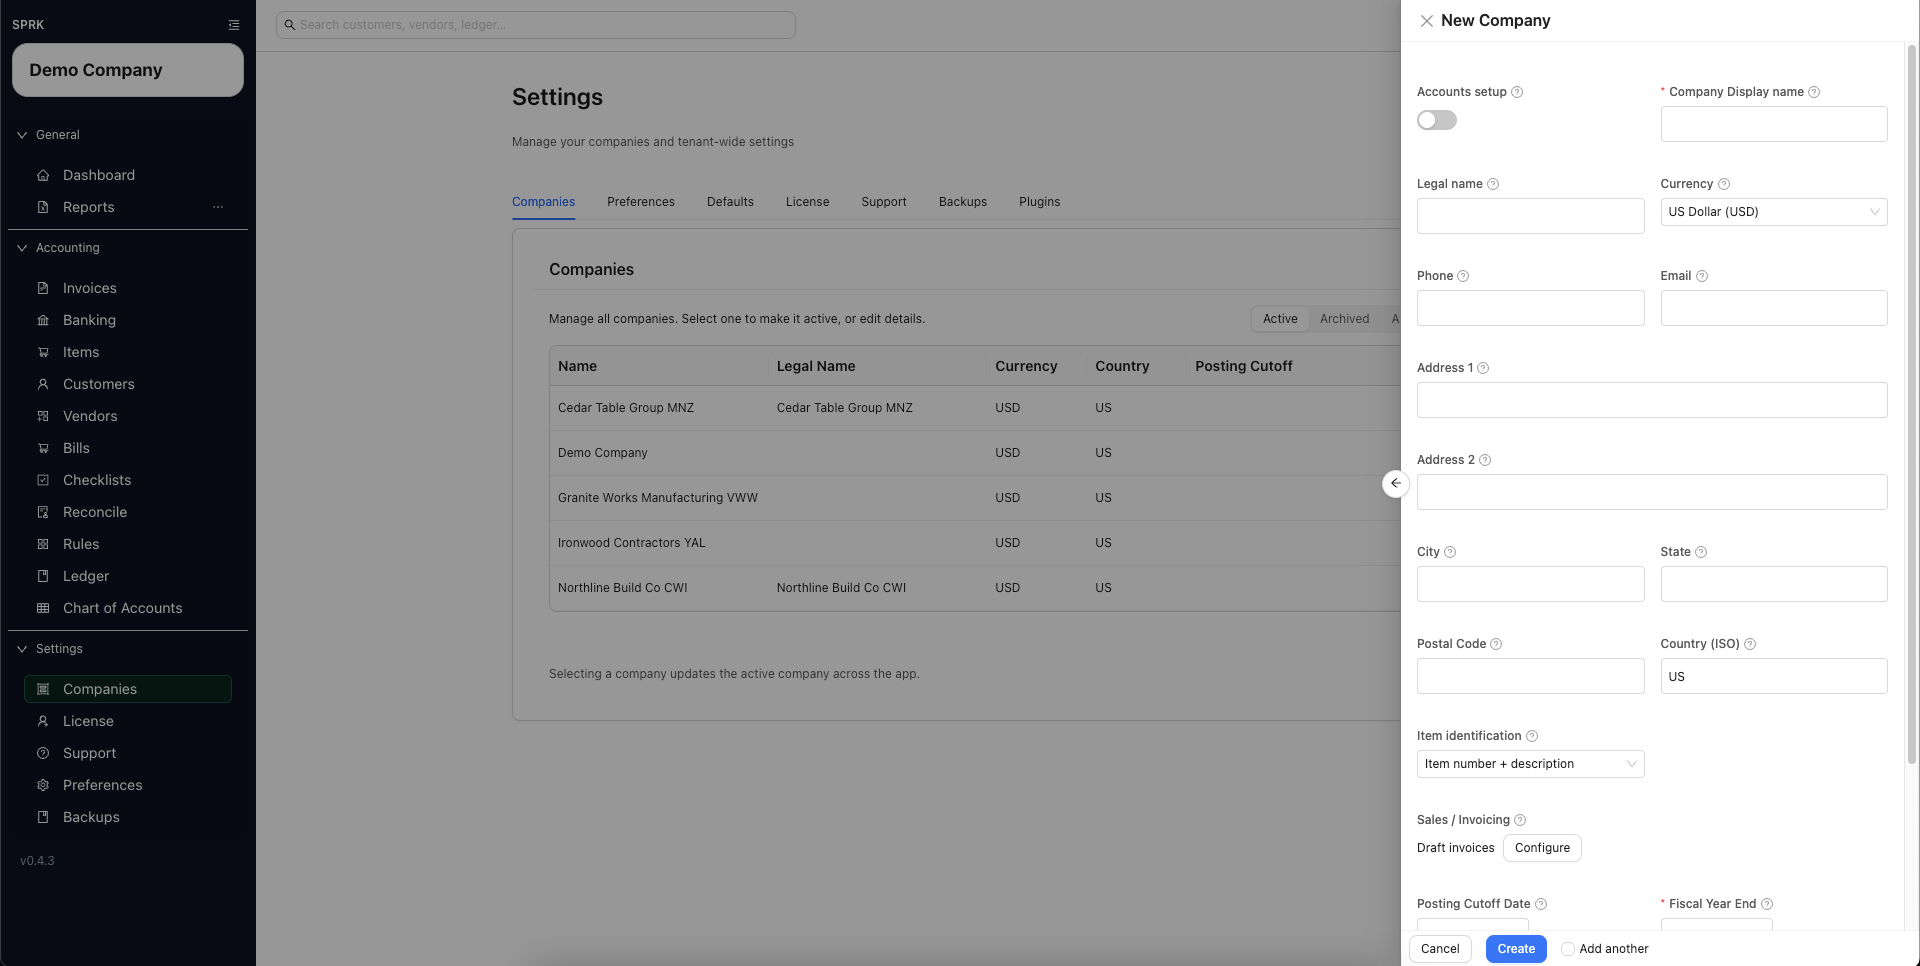Open the License tab
The height and width of the screenshot is (966, 1920).
[807, 202]
